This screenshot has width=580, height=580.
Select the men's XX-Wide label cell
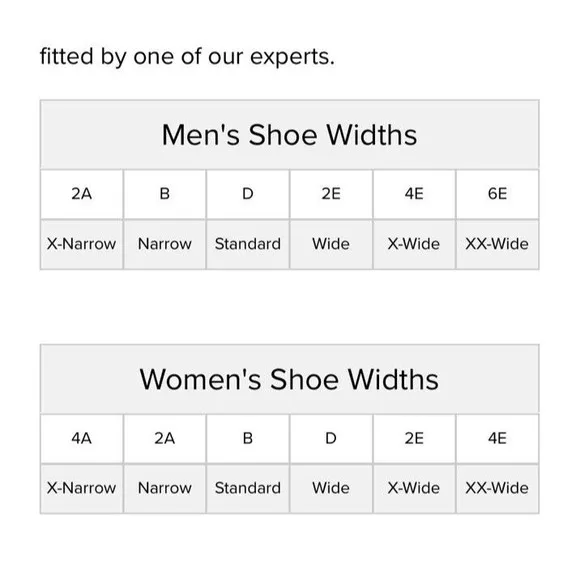[498, 245]
